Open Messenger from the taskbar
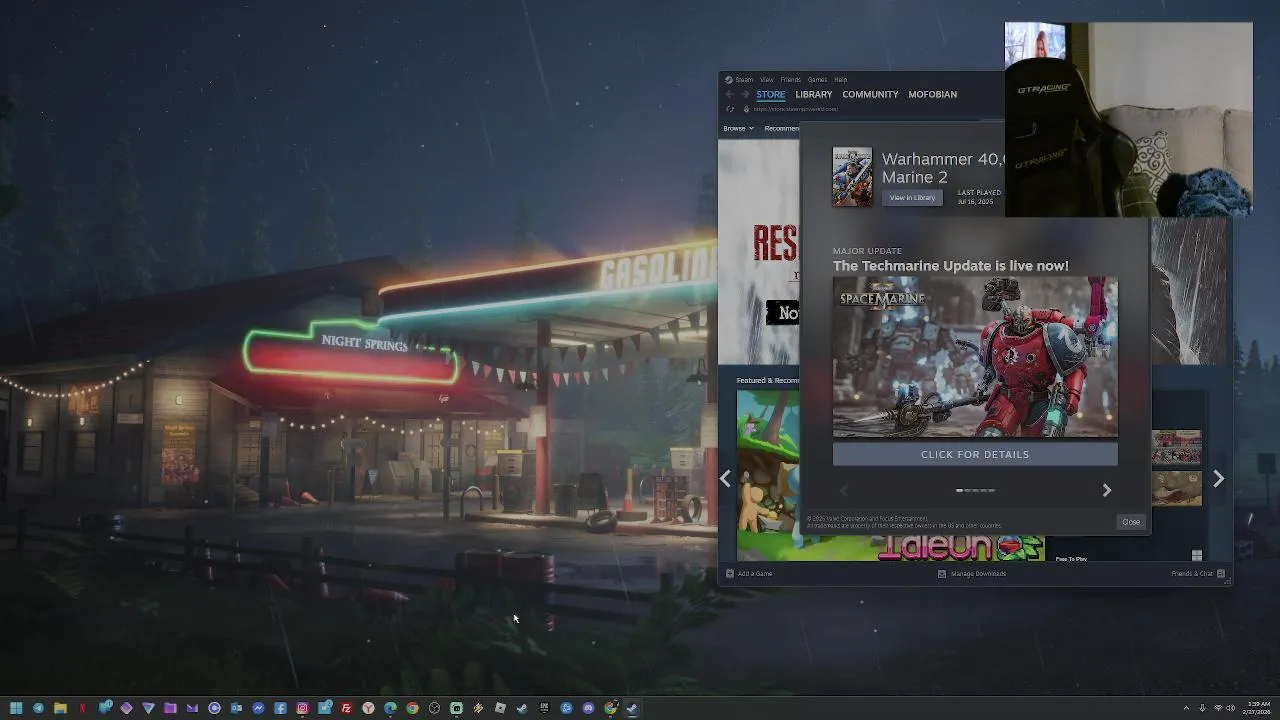Screen dimensions: 1280x720 [258, 708]
